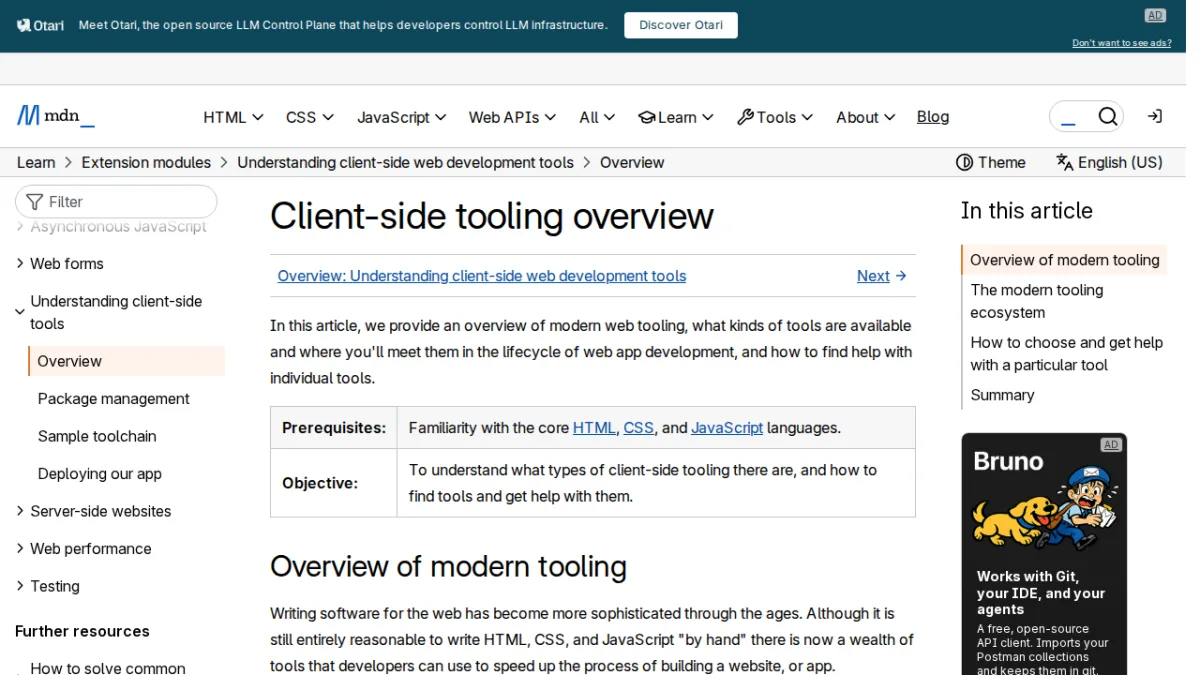Go to Learn in the breadcrumb trail
This screenshot has width=1200, height=675.
(36, 162)
